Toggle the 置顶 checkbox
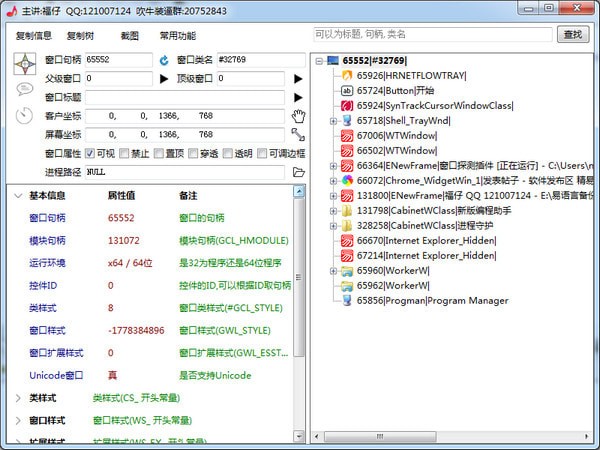 tap(158, 153)
